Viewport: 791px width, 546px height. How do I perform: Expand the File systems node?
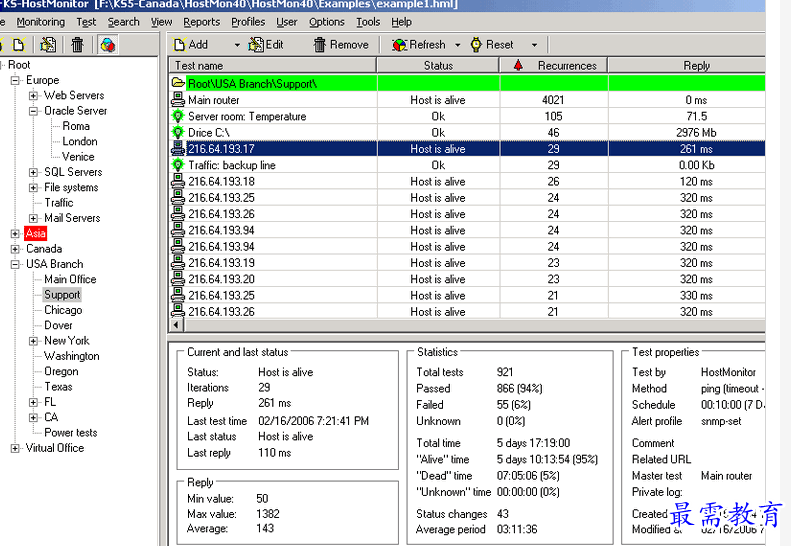click(x=33, y=188)
